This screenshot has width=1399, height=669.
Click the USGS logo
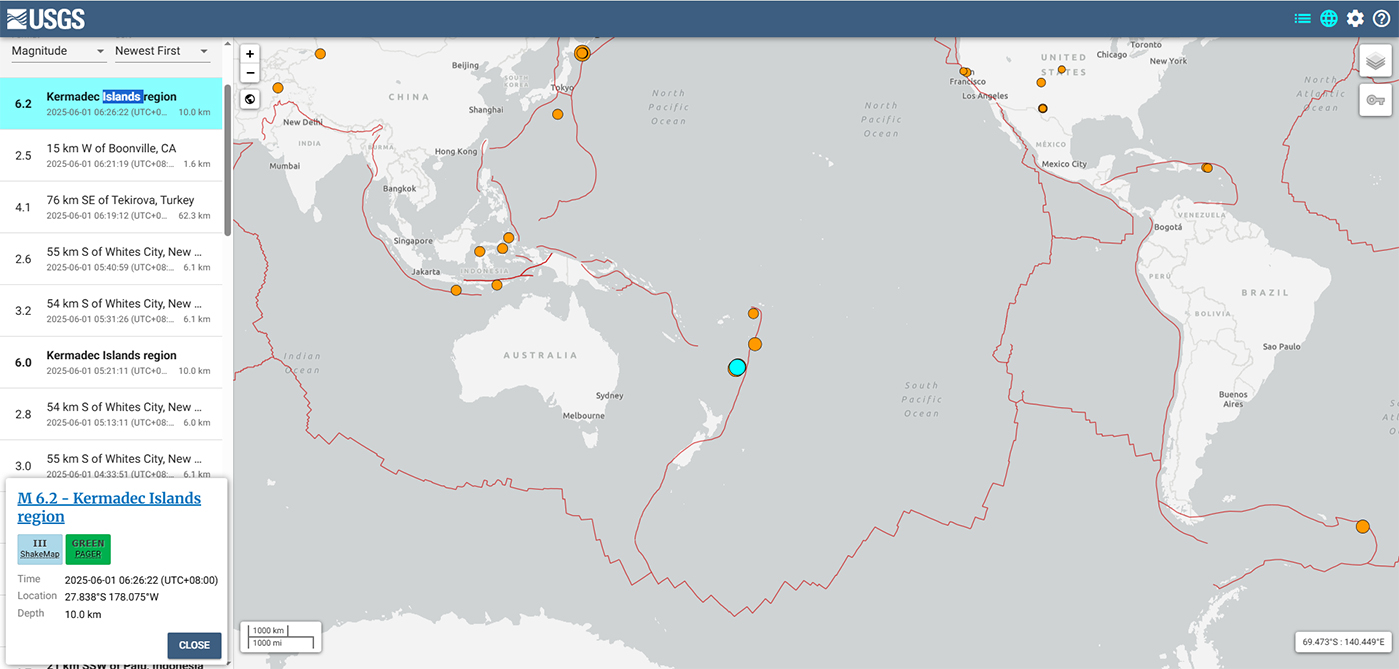[x=46, y=18]
